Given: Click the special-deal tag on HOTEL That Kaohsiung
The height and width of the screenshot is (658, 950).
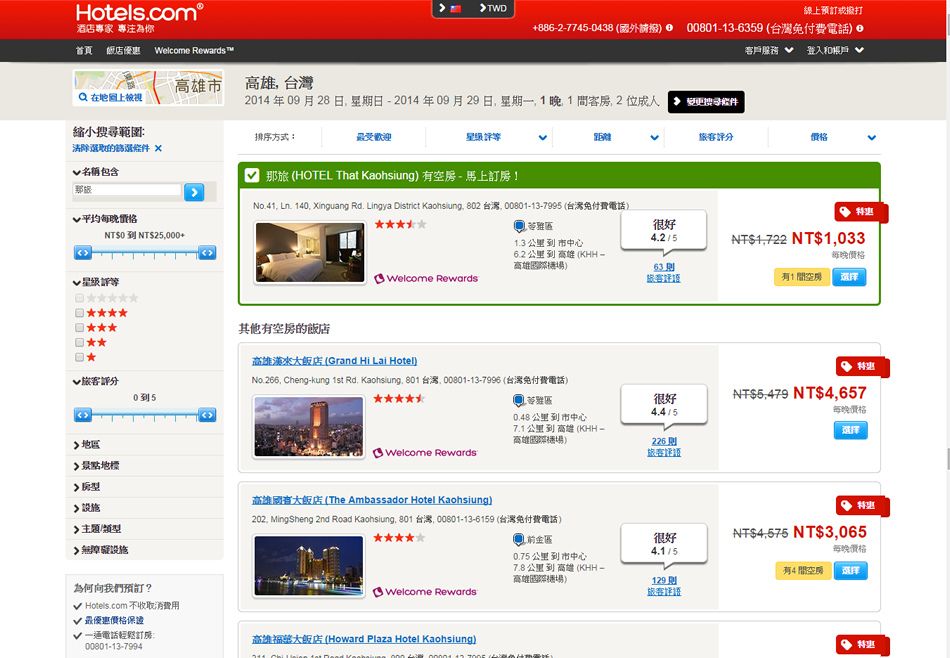Looking at the screenshot, I should pyautogui.click(x=860, y=212).
